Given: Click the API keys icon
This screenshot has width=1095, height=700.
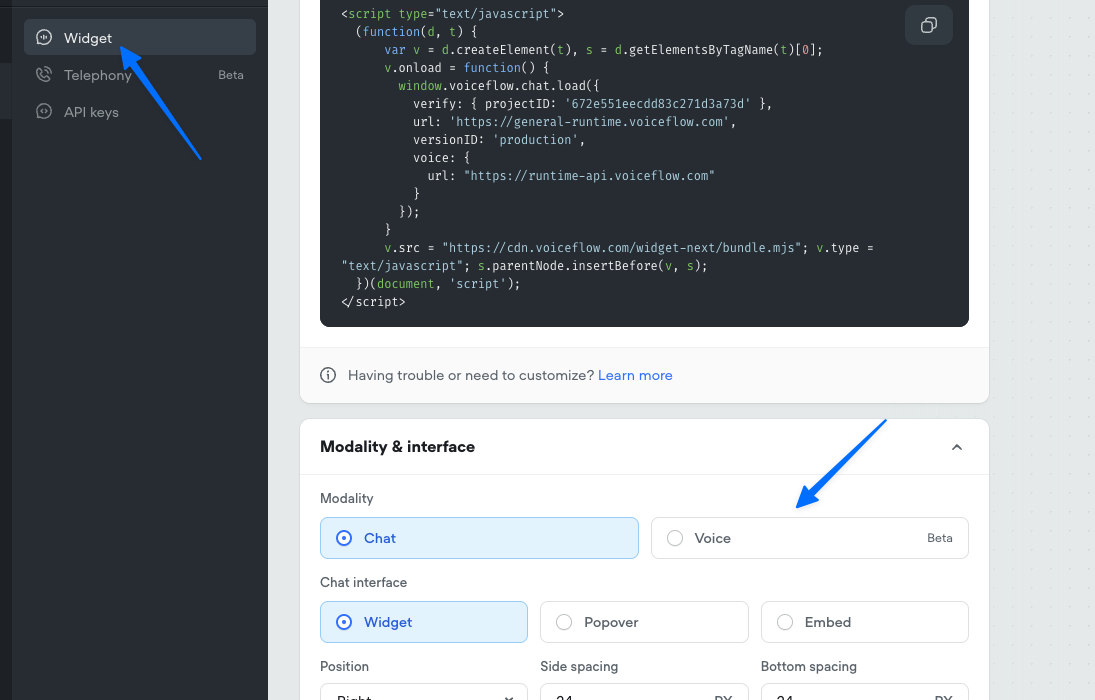Looking at the screenshot, I should pyautogui.click(x=44, y=112).
